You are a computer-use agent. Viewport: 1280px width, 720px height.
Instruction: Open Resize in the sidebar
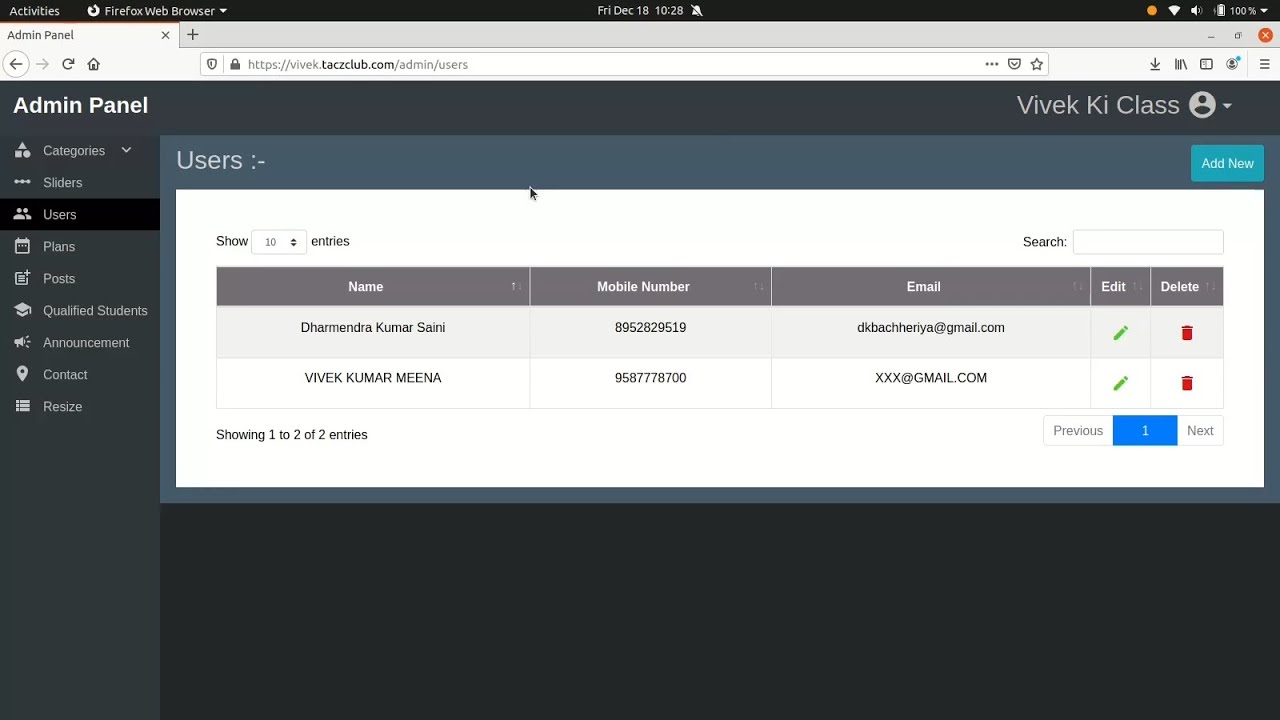click(80, 407)
